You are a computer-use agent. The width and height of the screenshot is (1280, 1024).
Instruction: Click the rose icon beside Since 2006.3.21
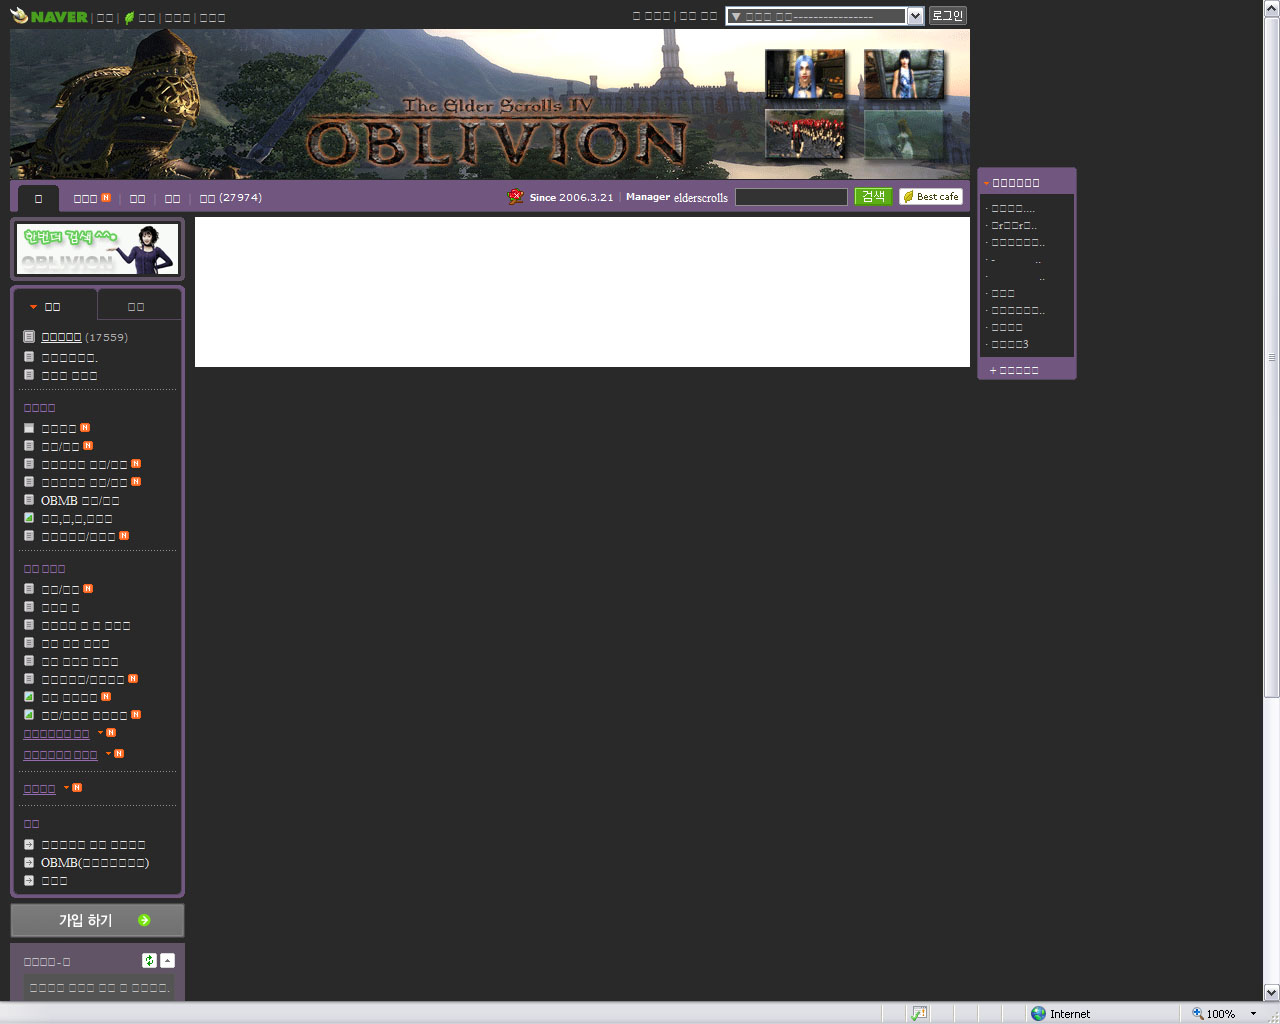(516, 197)
